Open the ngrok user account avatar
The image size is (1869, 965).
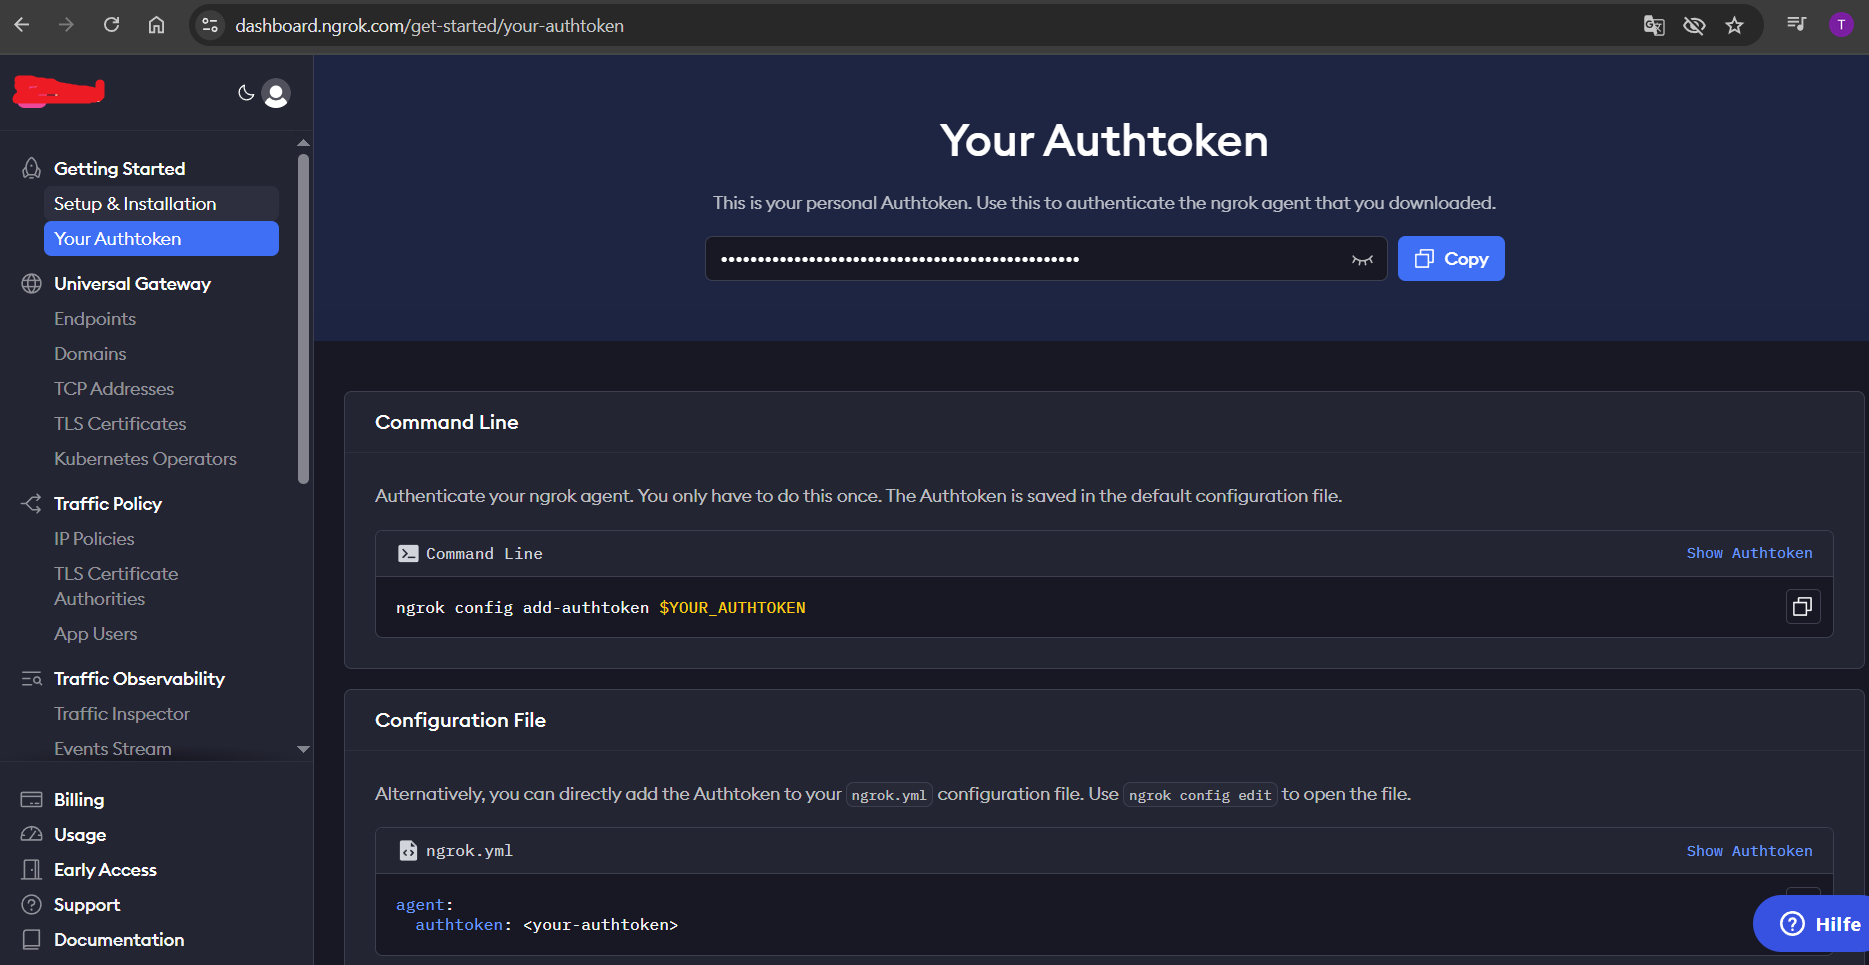click(276, 93)
